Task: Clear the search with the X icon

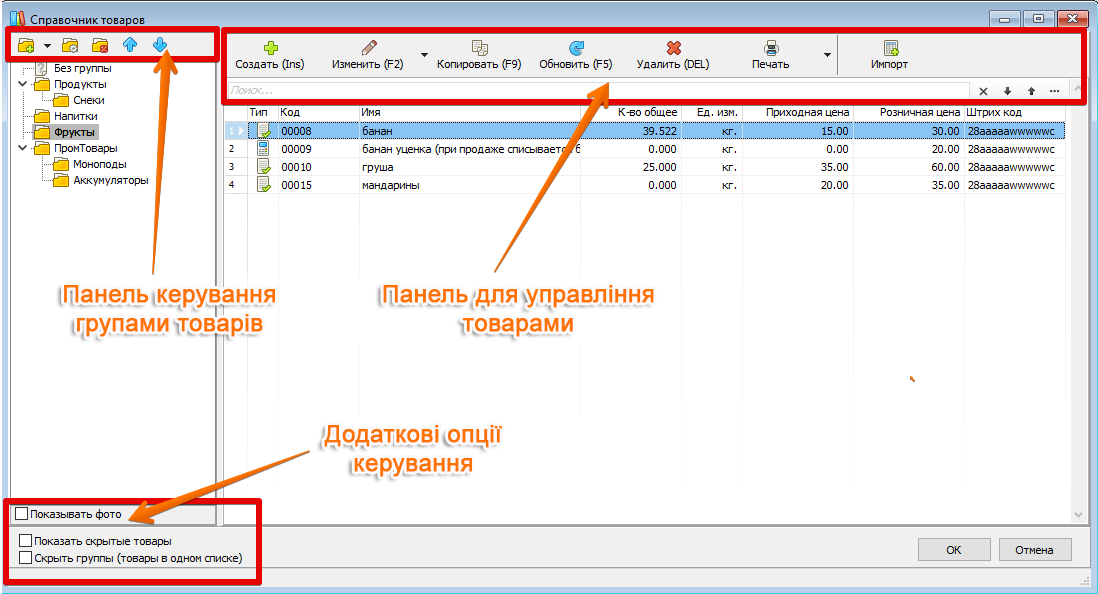Action: tap(983, 91)
